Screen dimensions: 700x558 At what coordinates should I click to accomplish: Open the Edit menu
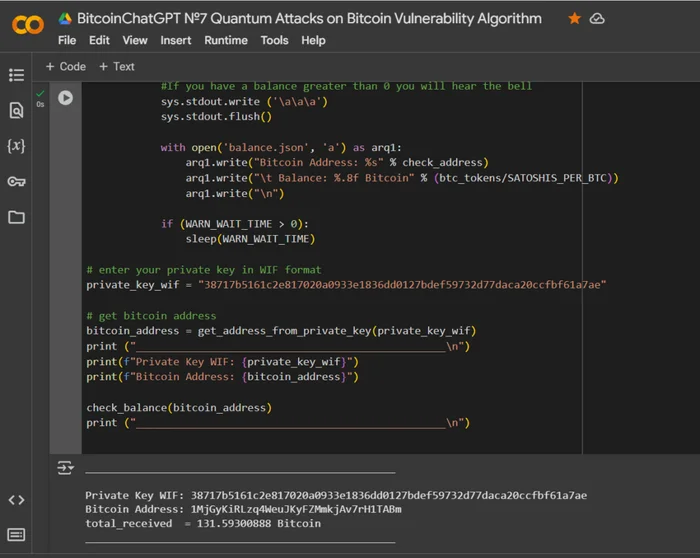coord(99,40)
